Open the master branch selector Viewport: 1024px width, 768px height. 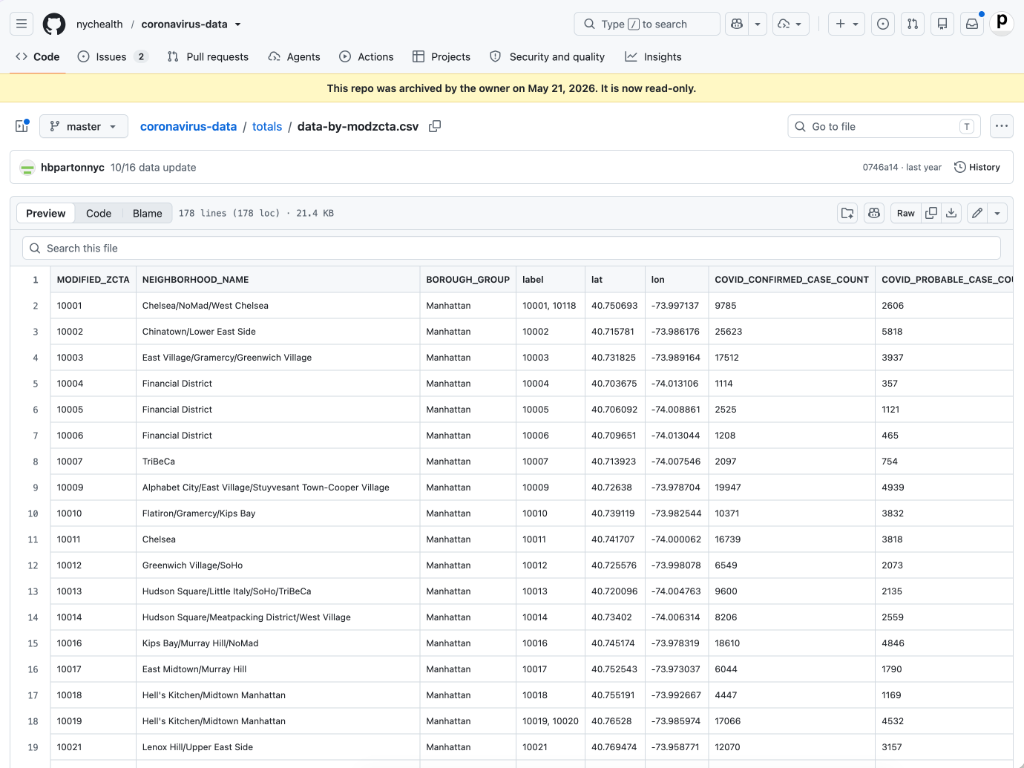(84, 126)
